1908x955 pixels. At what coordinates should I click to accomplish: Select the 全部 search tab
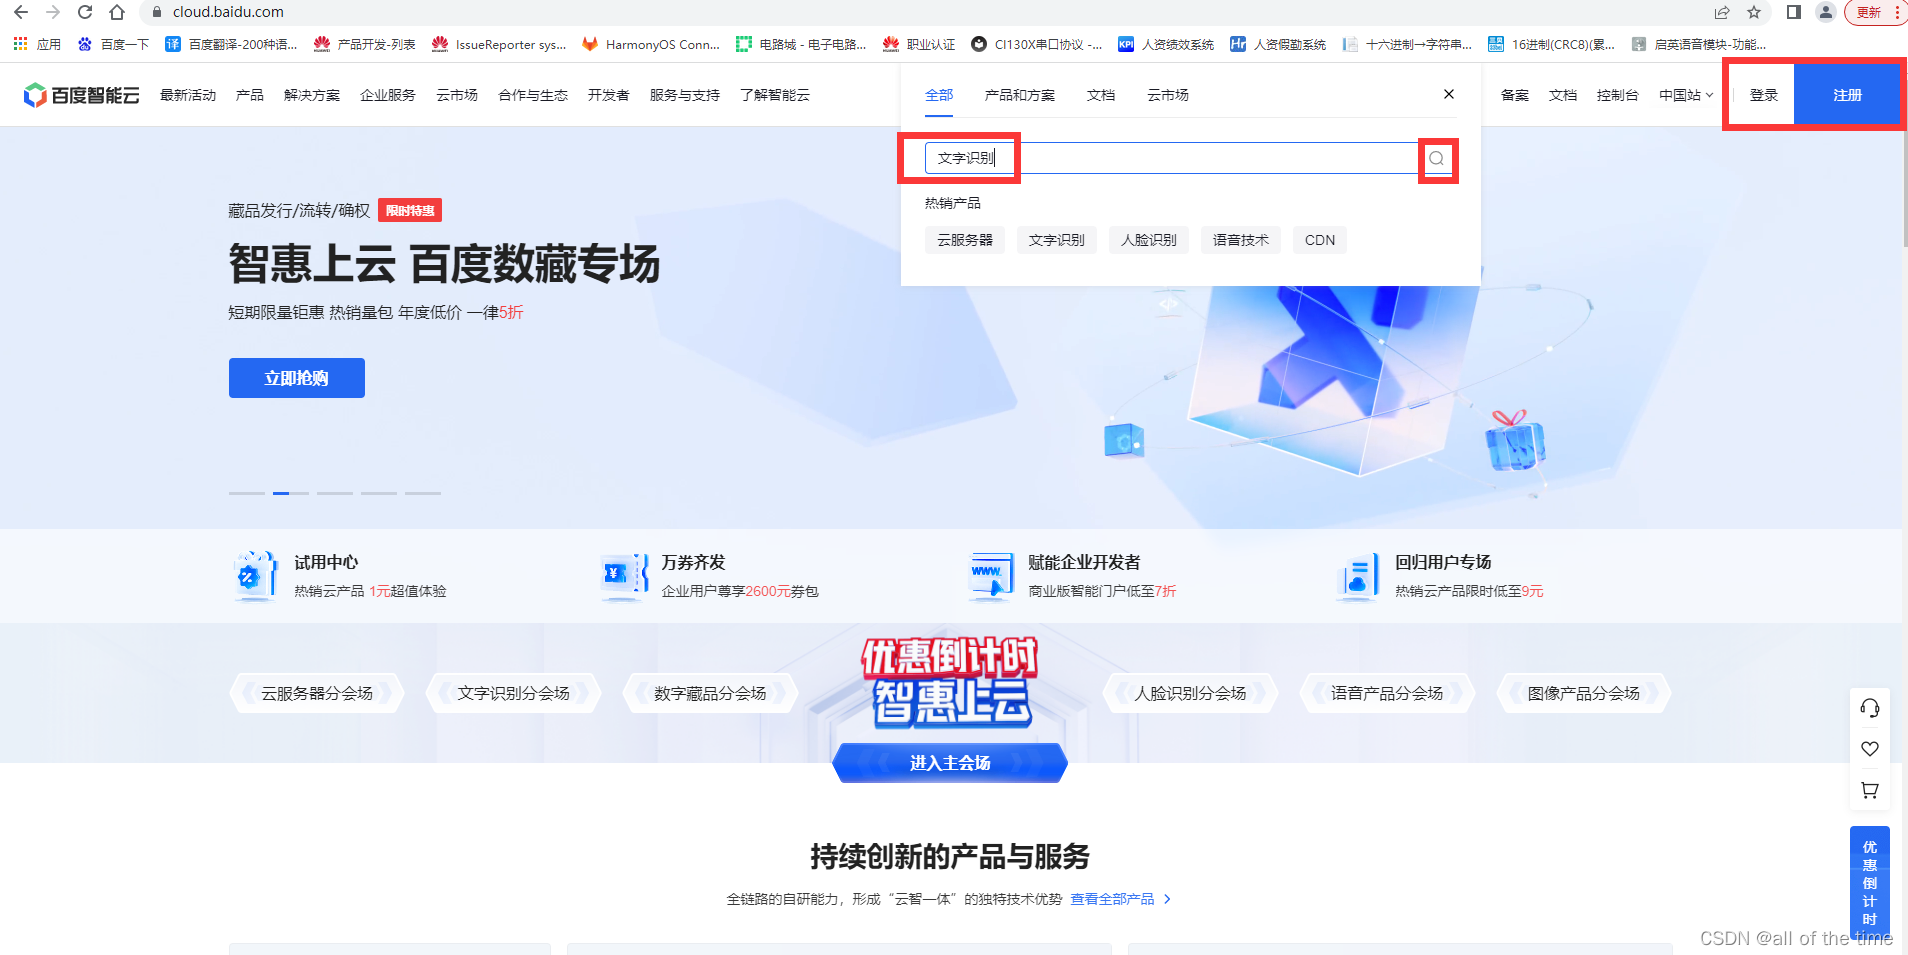[939, 95]
